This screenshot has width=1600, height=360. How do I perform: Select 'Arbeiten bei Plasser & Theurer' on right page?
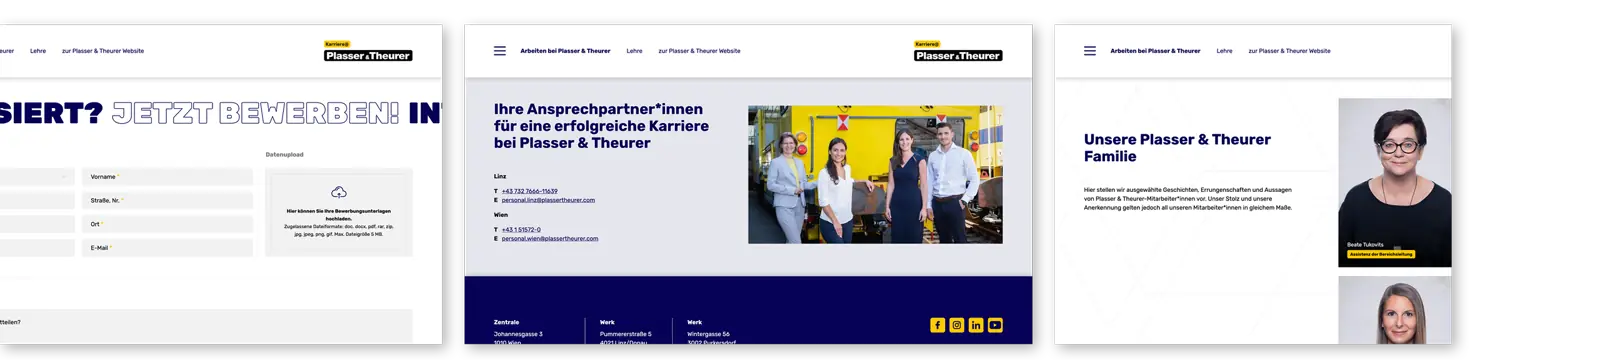pos(1155,51)
